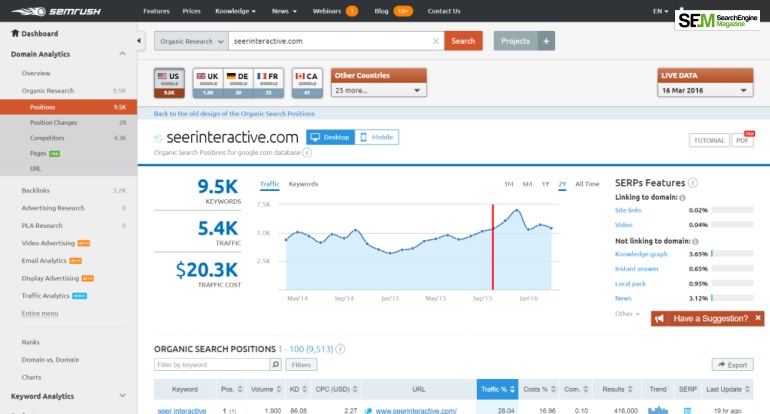The width and height of the screenshot is (770, 414).
Task: Select the DE Google database
Action: [238, 83]
